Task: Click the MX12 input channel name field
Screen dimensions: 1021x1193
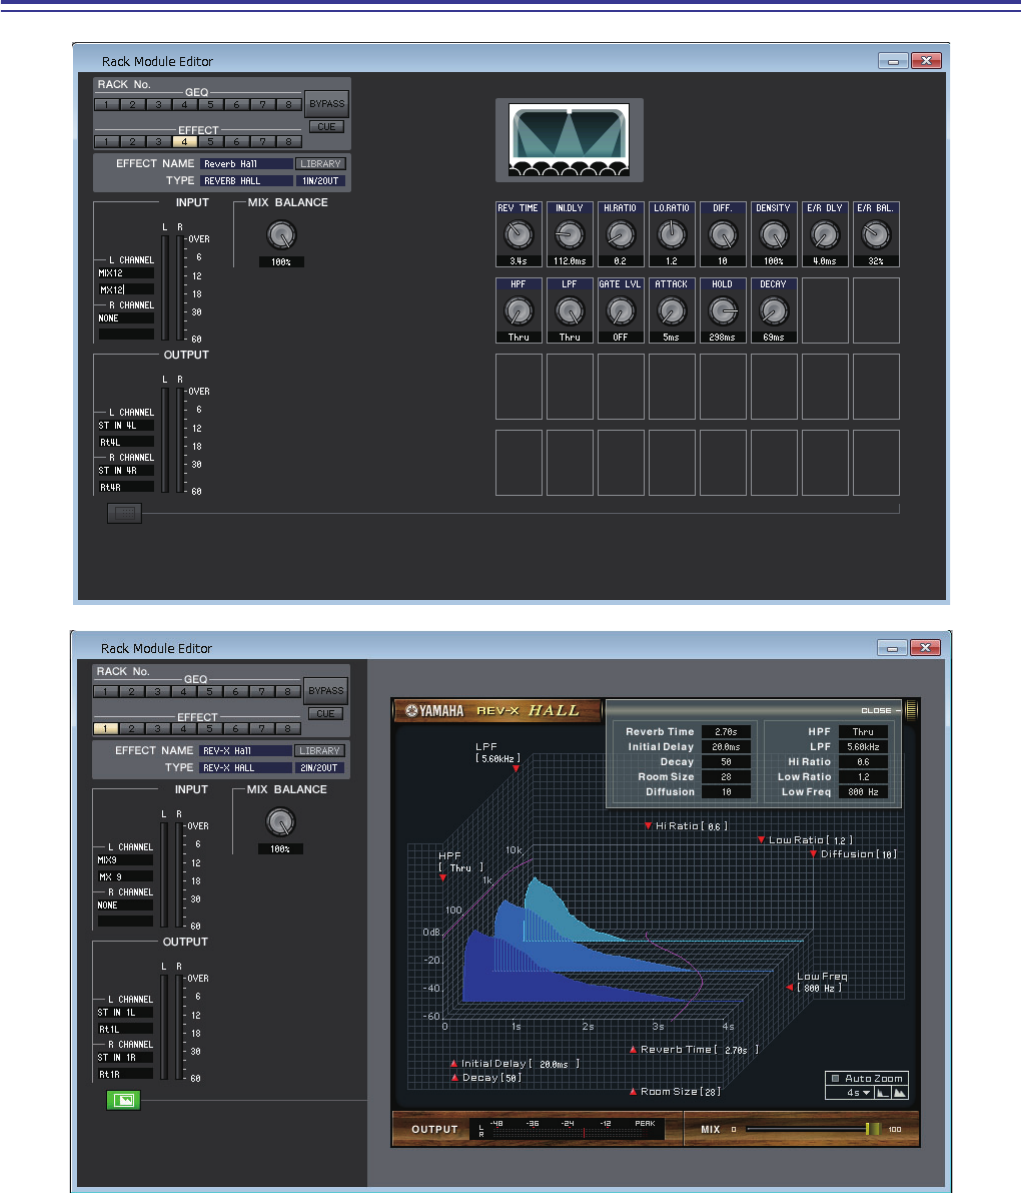Action: pyautogui.click(x=126, y=290)
